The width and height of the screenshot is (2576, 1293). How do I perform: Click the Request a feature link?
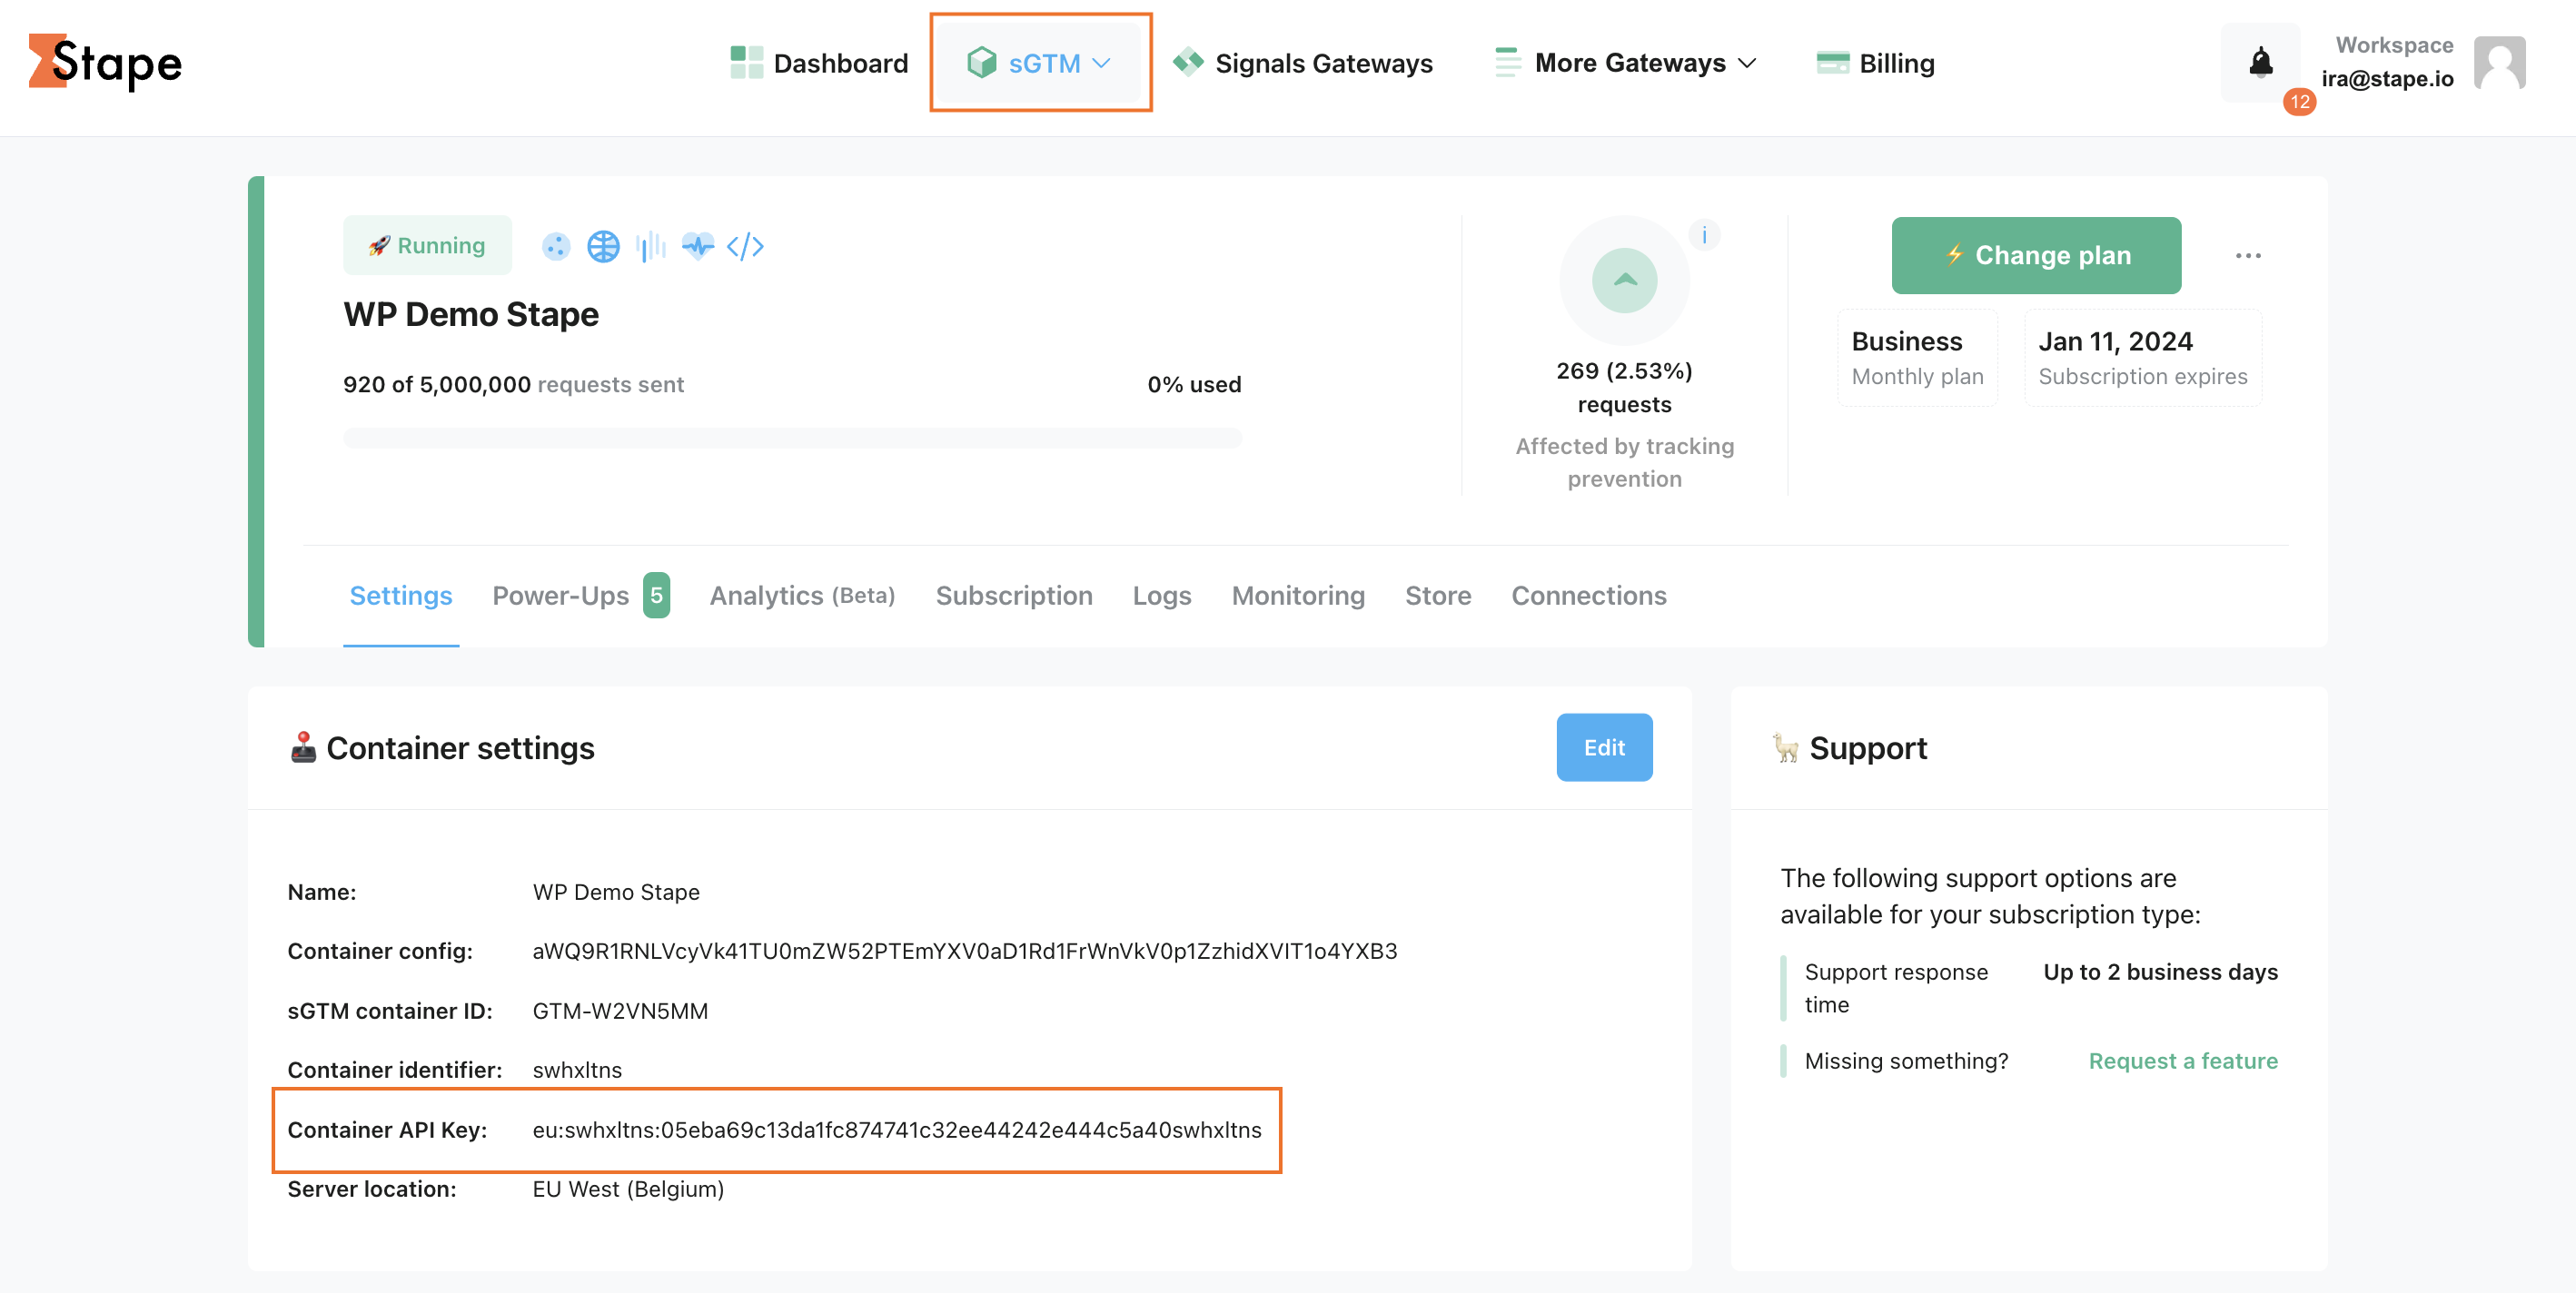(x=2183, y=1061)
